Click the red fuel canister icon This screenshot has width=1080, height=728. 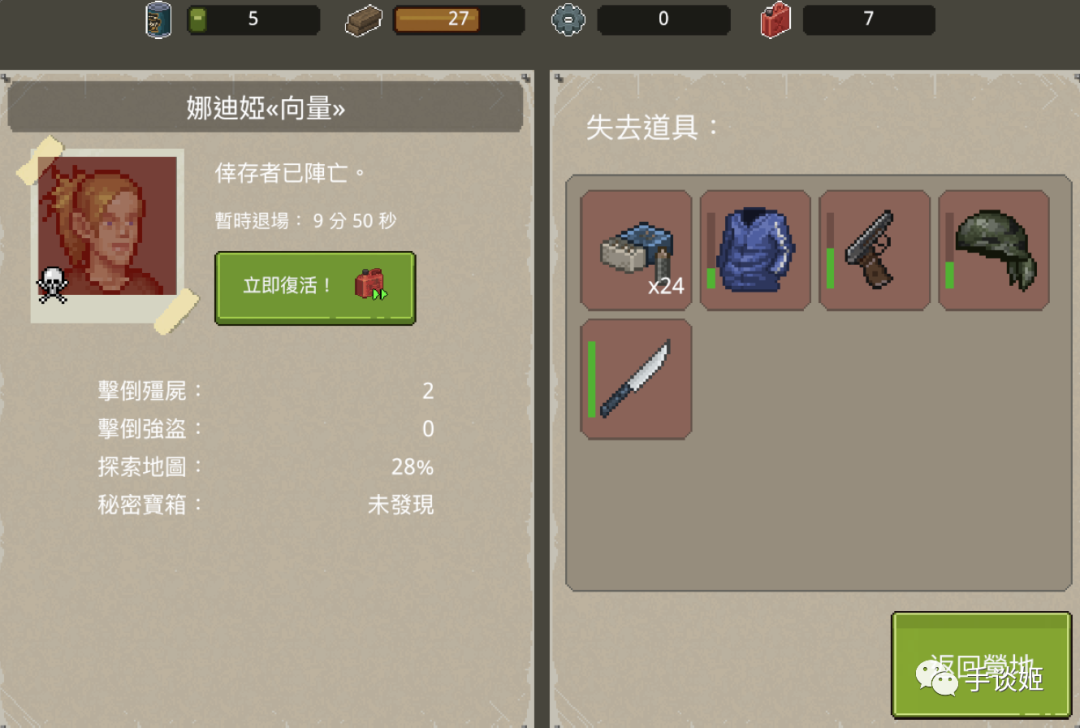pyautogui.click(x=776, y=20)
